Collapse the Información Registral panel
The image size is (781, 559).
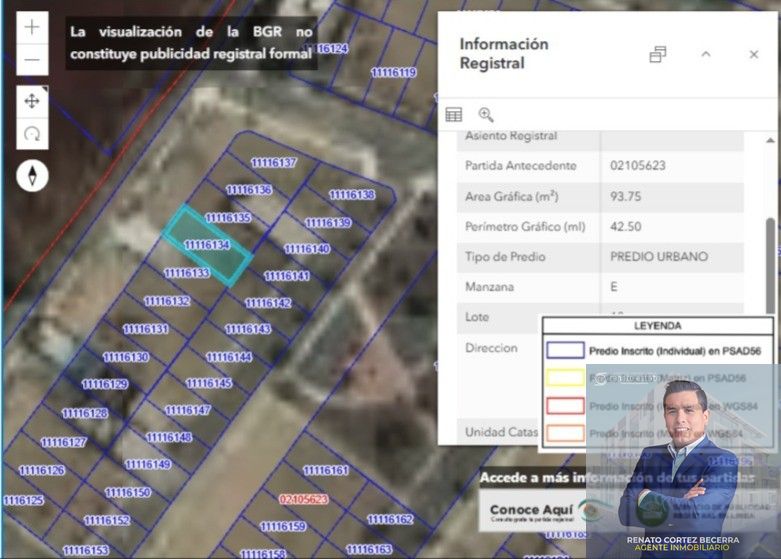click(x=706, y=54)
